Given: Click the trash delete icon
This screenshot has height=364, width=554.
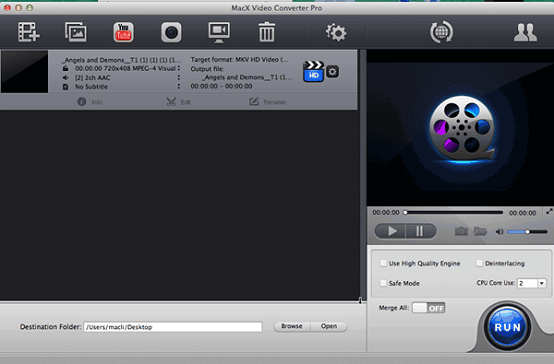Looking at the screenshot, I should coord(266,32).
